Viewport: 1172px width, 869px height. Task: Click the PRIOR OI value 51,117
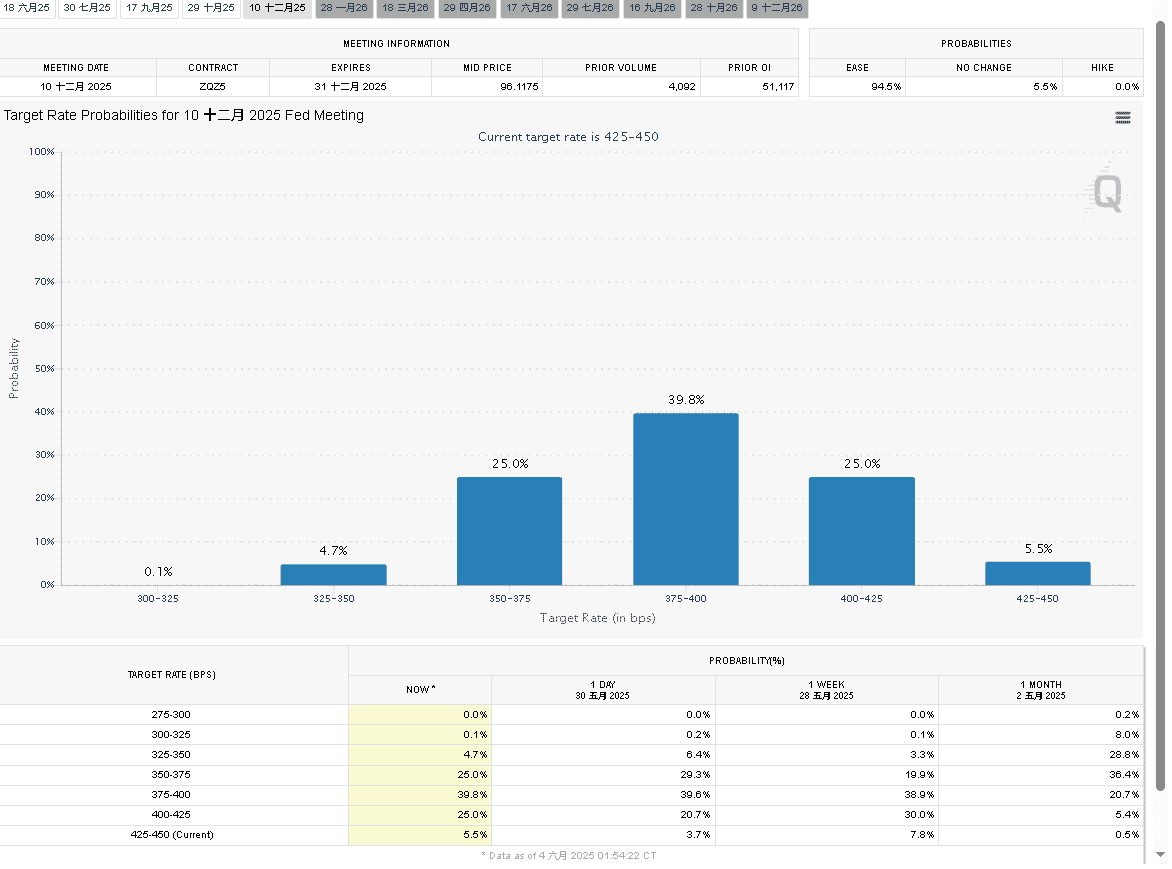(x=778, y=87)
